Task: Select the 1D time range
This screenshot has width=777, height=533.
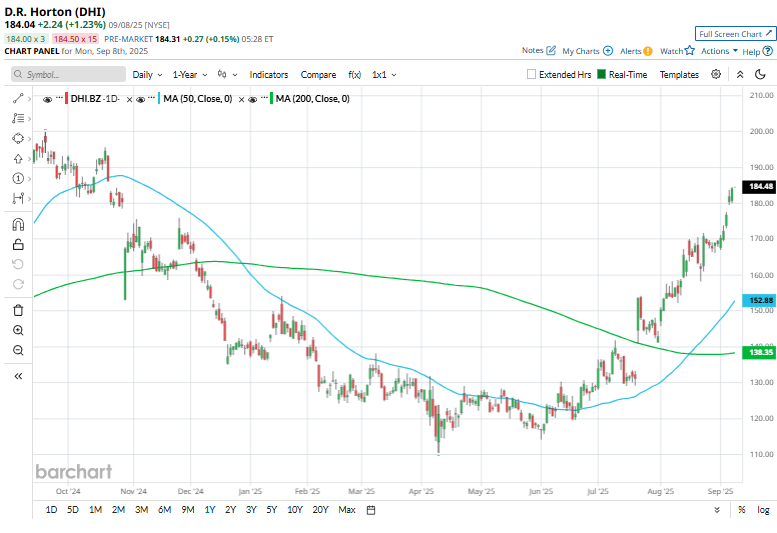Action: [51, 510]
